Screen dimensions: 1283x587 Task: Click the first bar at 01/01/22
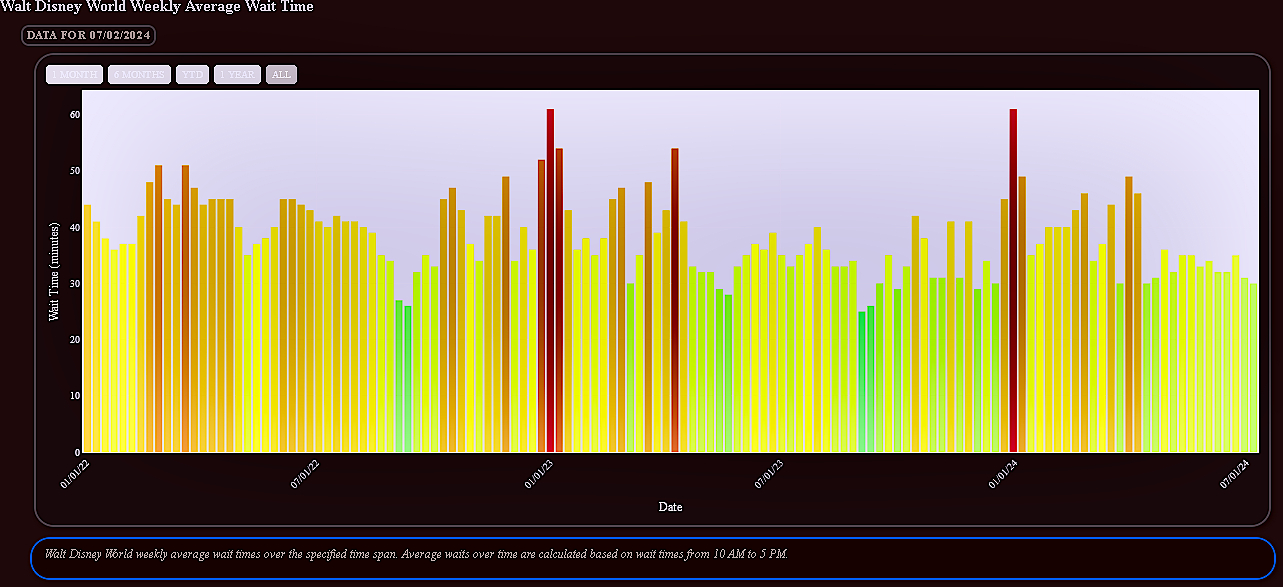tap(87, 328)
